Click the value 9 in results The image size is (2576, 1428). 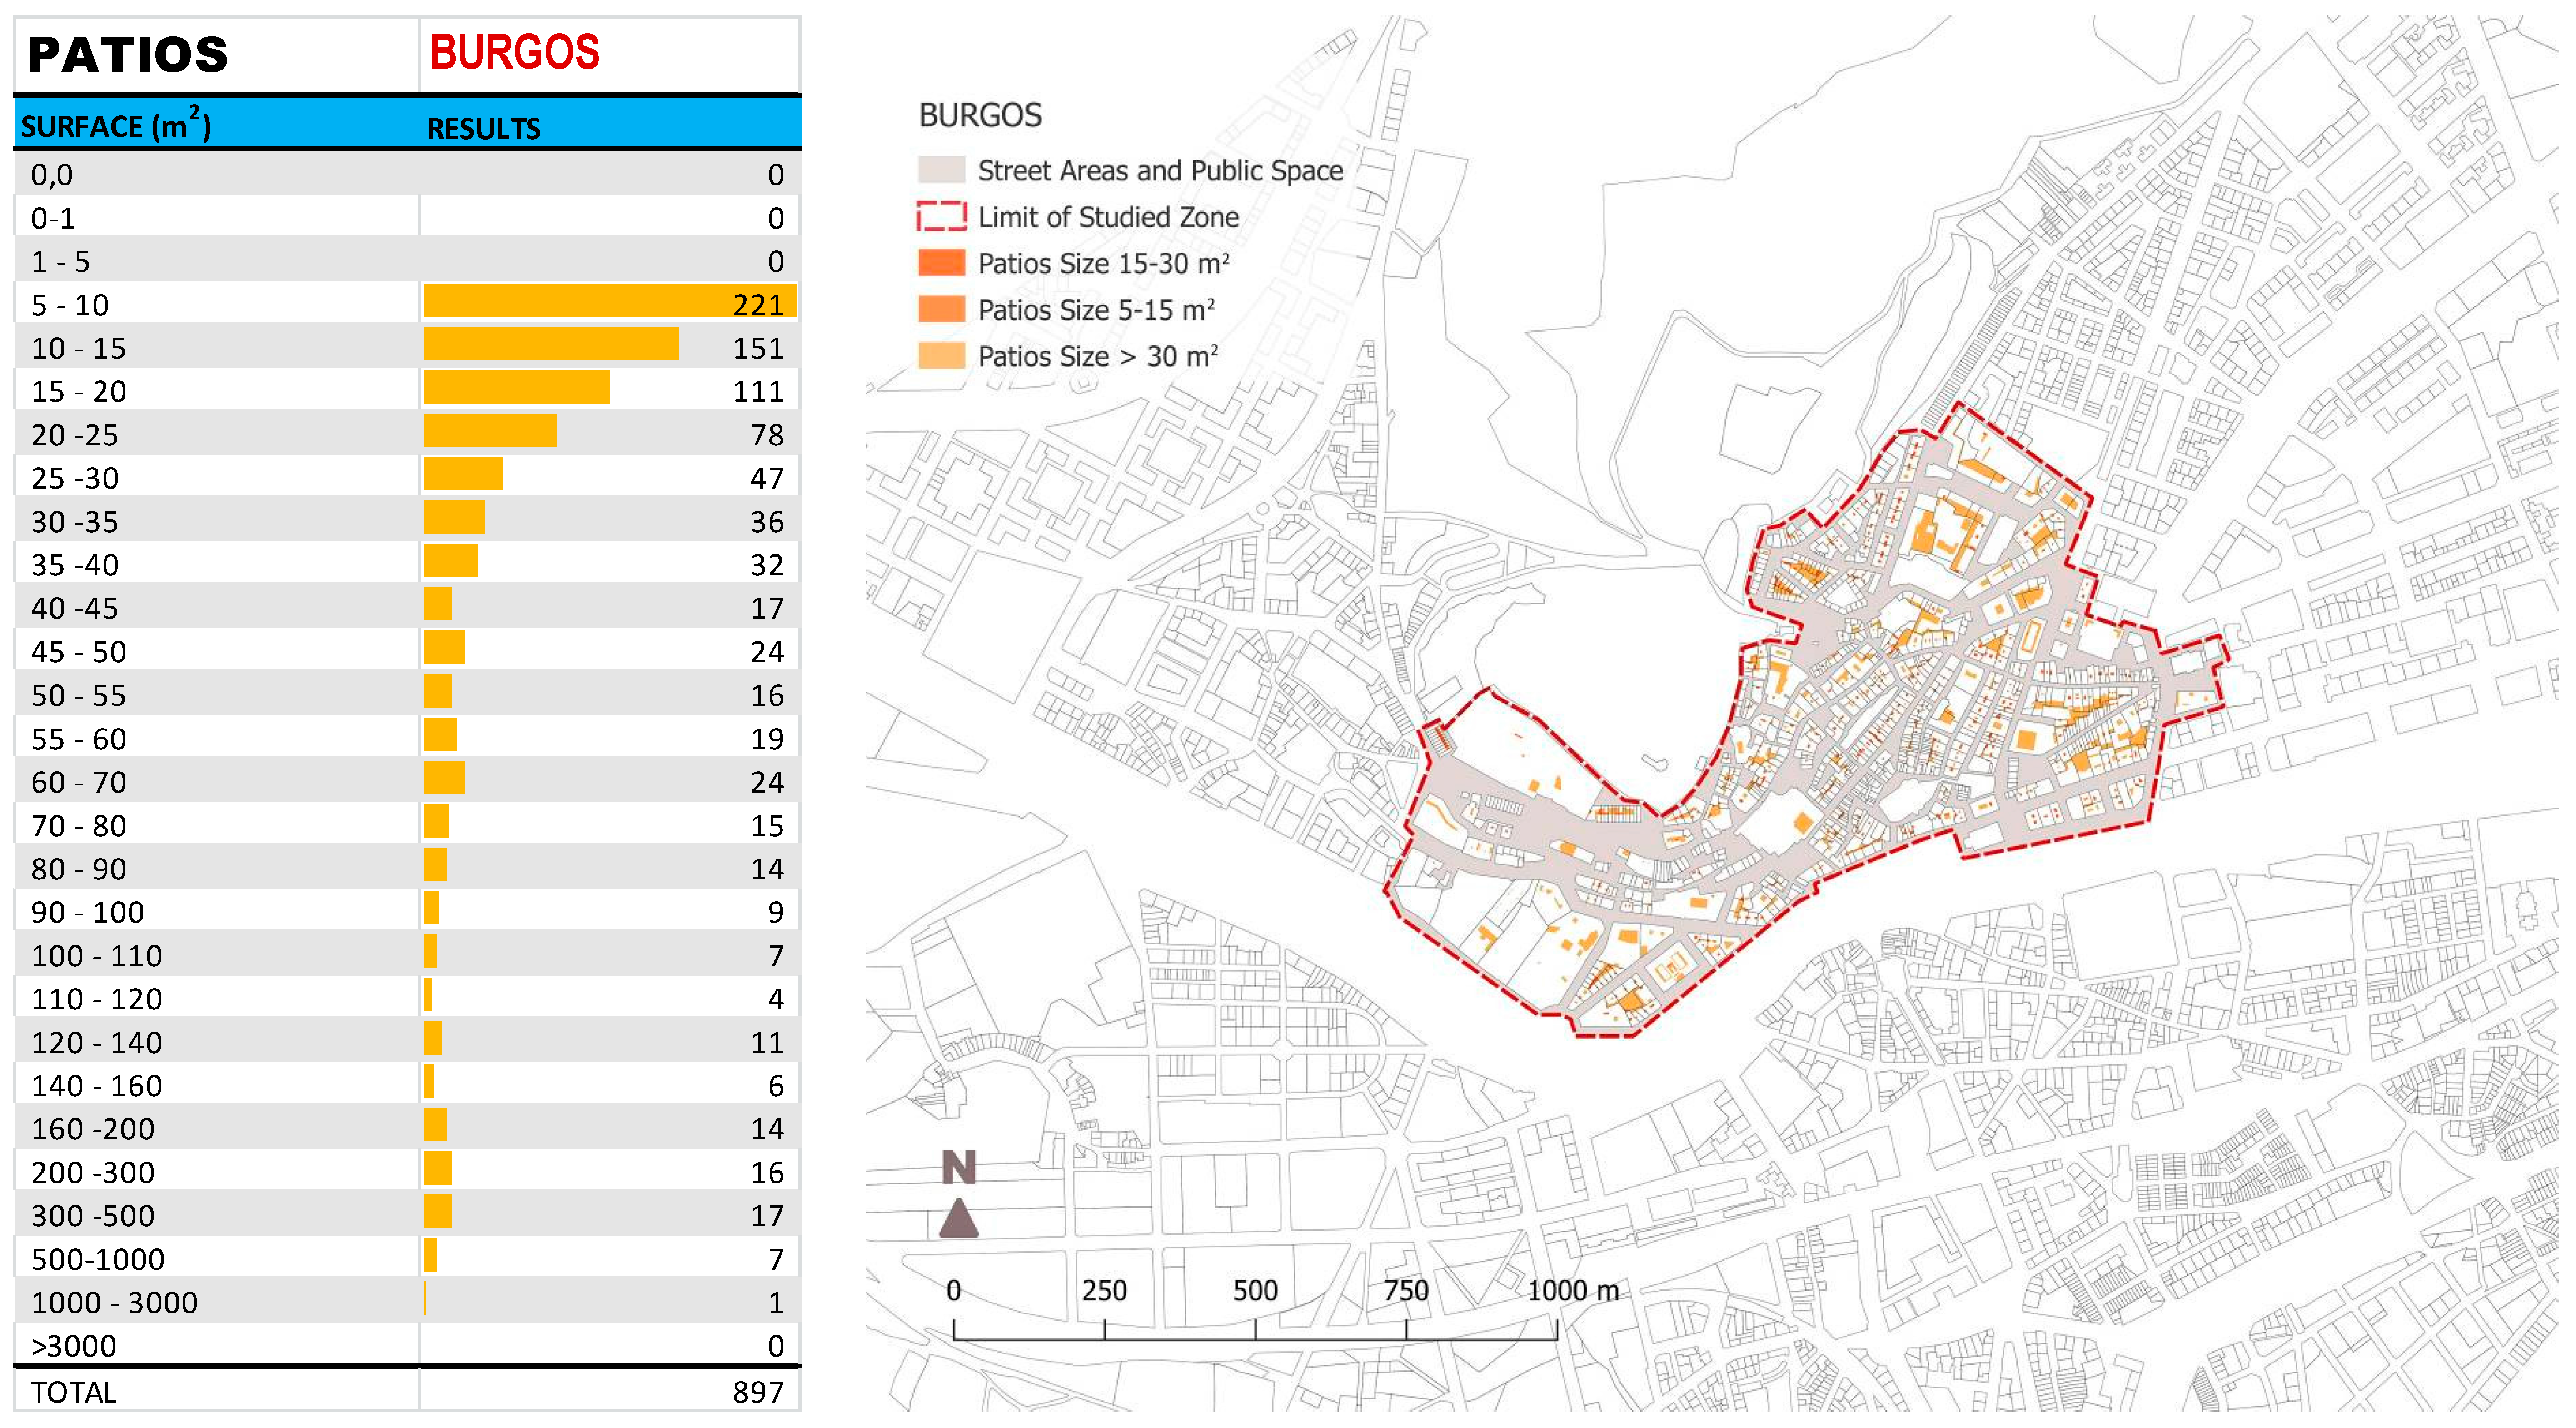pyautogui.click(x=776, y=912)
